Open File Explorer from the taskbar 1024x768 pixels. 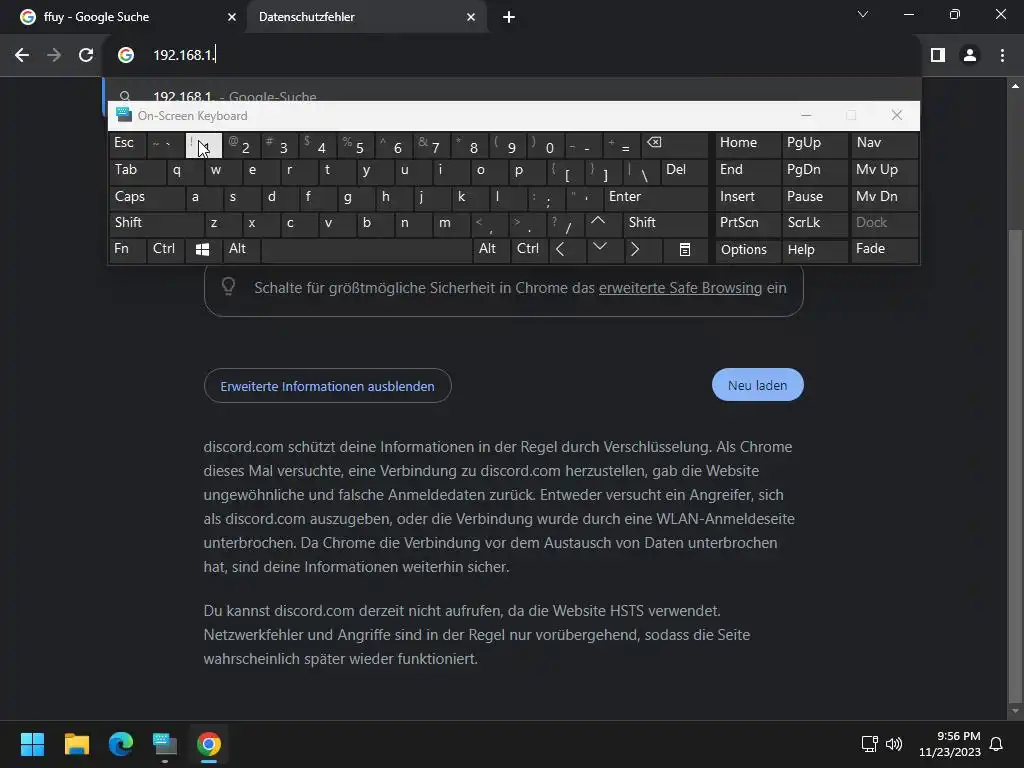tap(76, 744)
